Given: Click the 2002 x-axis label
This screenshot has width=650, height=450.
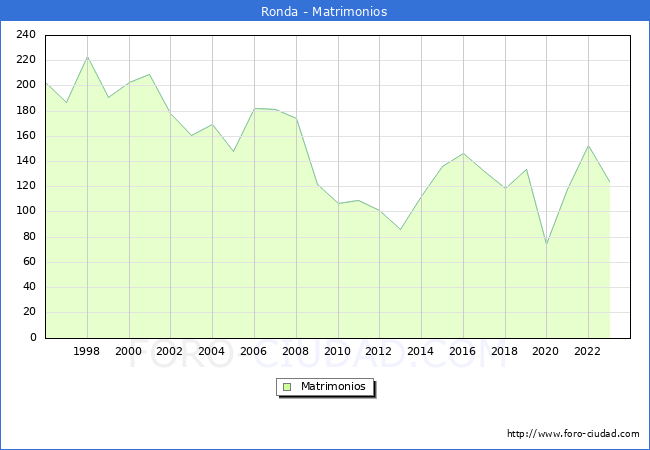Looking at the screenshot, I should [170, 351].
